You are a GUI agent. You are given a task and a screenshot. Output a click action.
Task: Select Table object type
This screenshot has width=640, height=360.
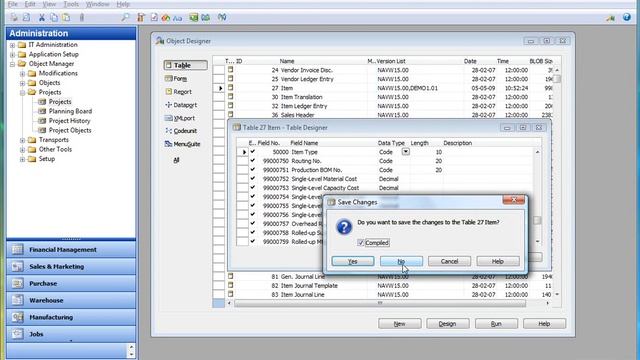[185, 65]
